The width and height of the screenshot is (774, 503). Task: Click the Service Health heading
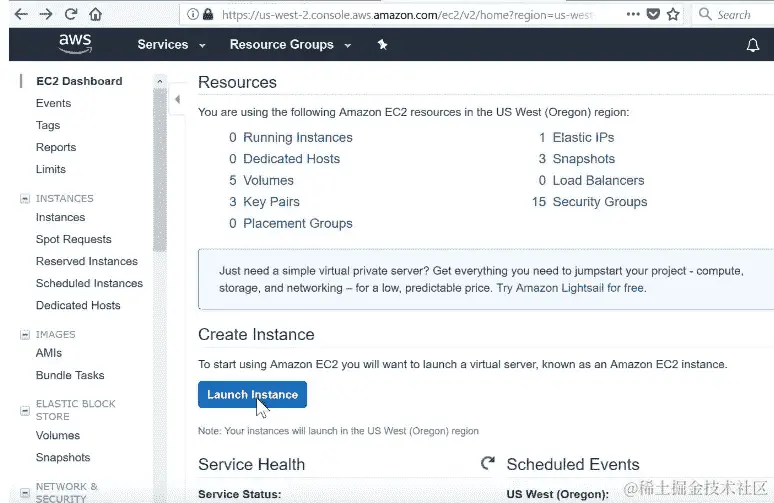pyautogui.click(x=252, y=464)
